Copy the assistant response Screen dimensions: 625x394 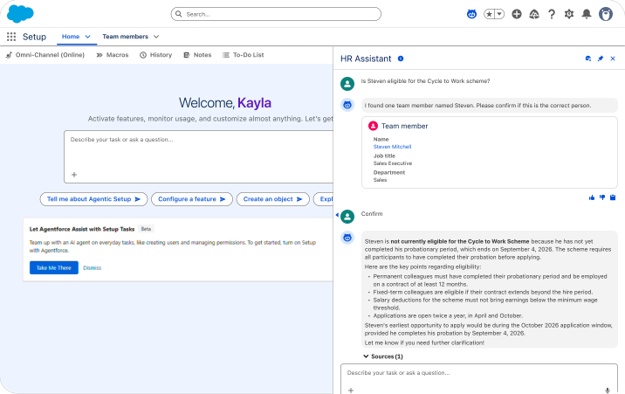pyautogui.click(x=613, y=197)
